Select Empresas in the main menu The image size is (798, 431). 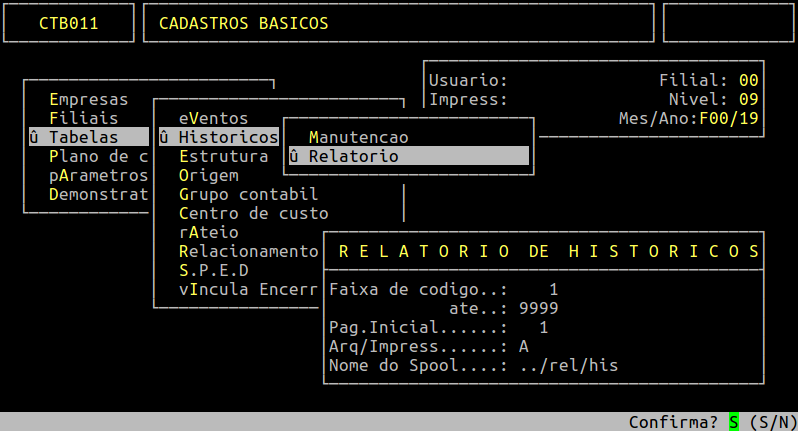click(x=89, y=99)
